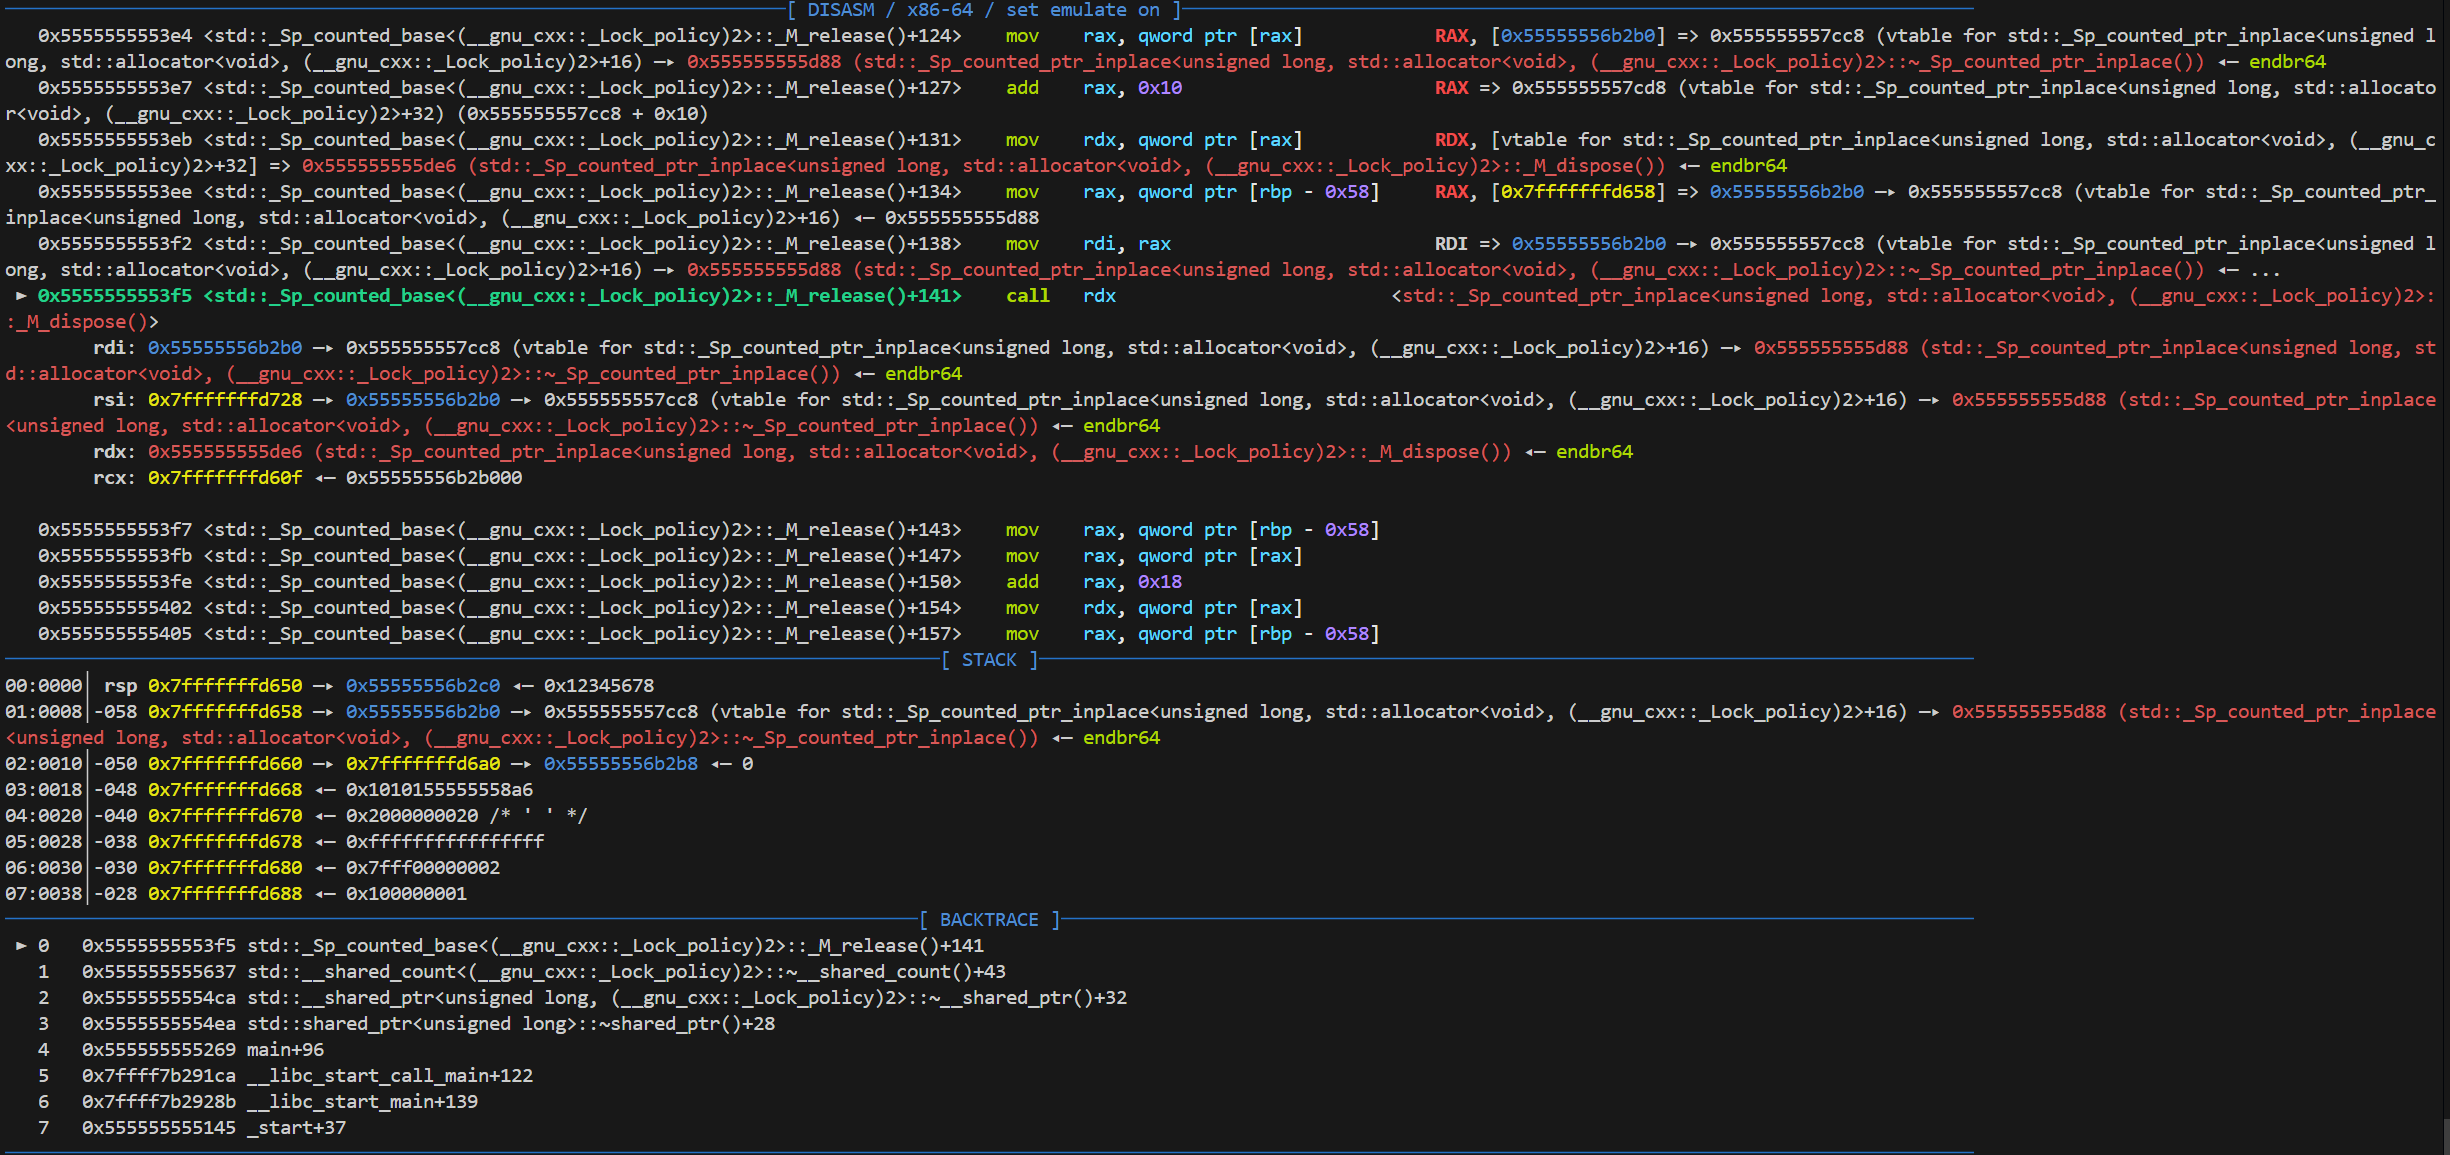Click the shared_ptr destructor frame 3 entry
The height and width of the screenshot is (1155, 2450).
click(x=510, y=1024)
